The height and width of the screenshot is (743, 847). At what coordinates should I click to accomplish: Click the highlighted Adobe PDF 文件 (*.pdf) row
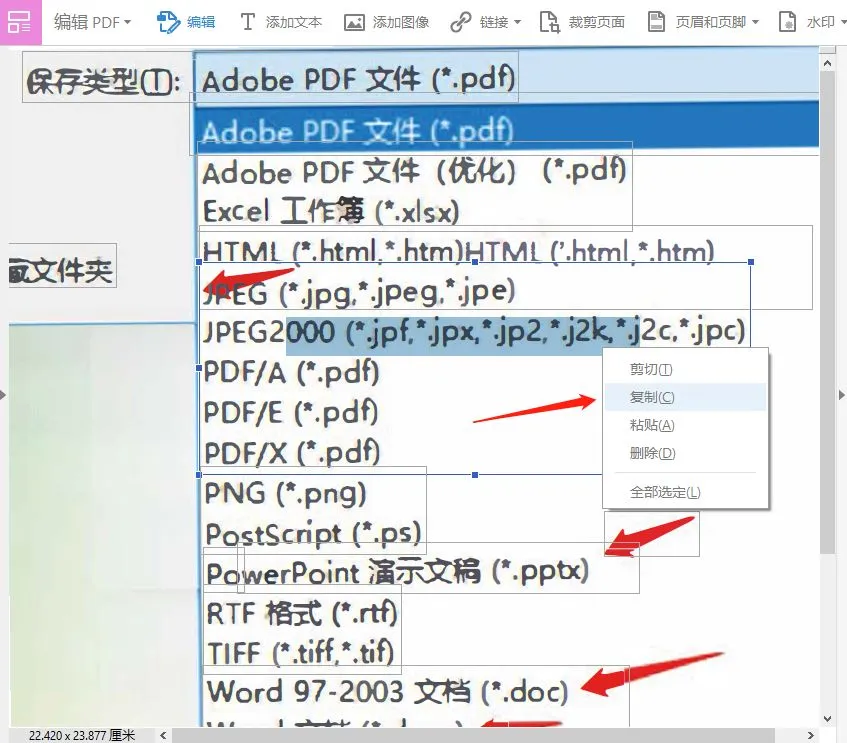506,129
